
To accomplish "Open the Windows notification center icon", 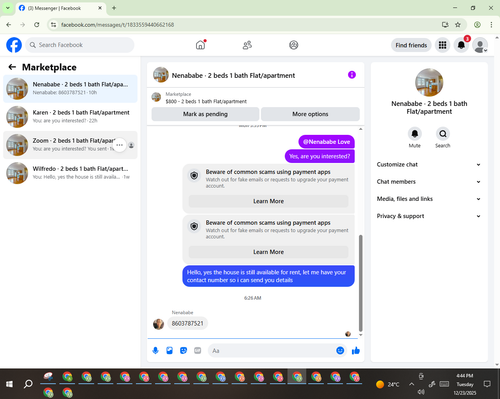I will coord(487,384).
